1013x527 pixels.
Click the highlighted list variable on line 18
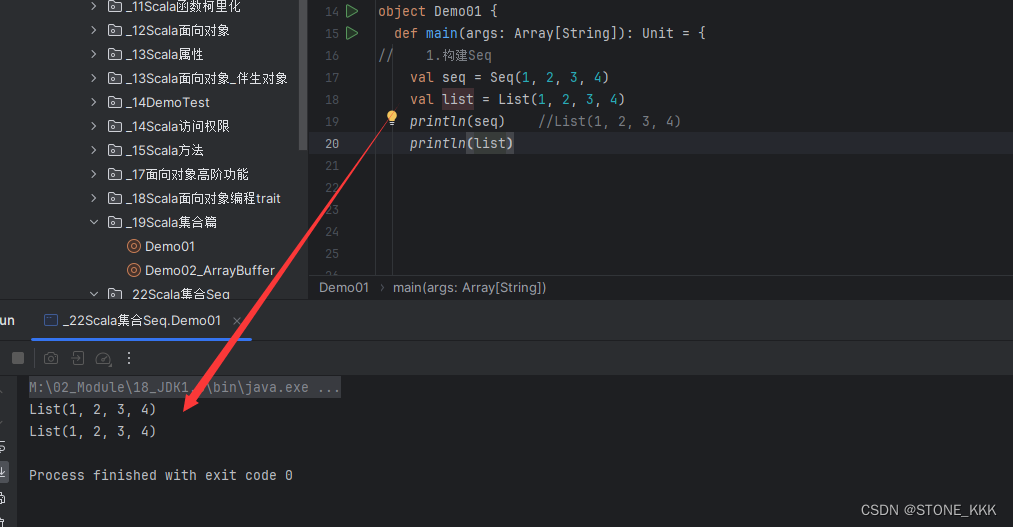(458, 99)
